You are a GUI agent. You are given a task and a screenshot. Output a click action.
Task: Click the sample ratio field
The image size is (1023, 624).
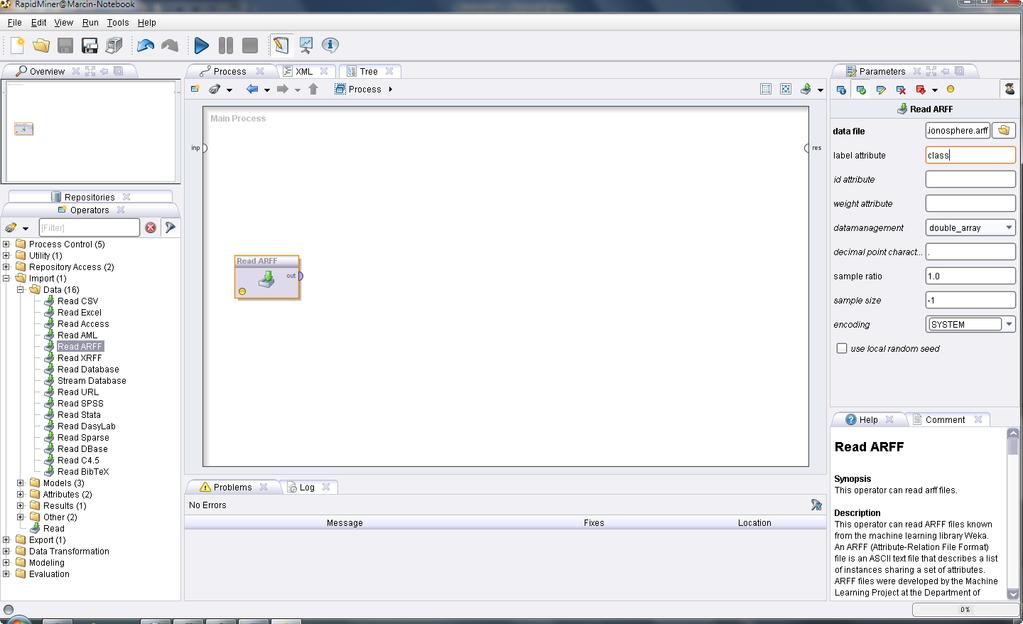(x=970, y=276)
